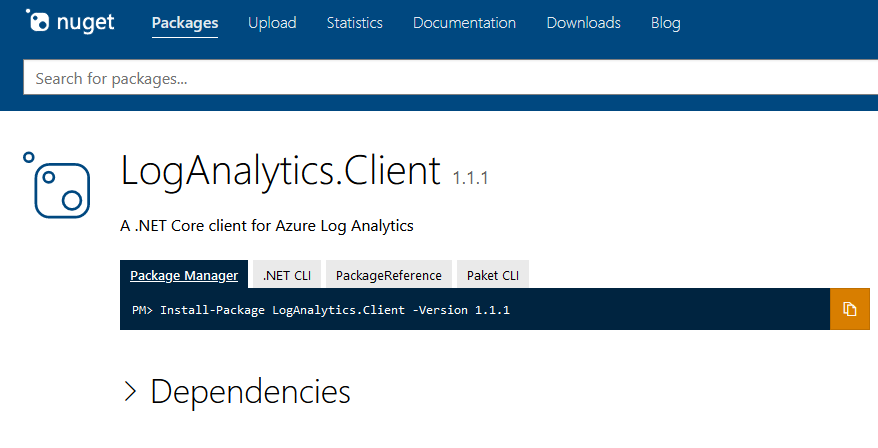Screen dimensions: 878x448
Task: Click the Install-Package command text
Action: click(x=334, y=310)
